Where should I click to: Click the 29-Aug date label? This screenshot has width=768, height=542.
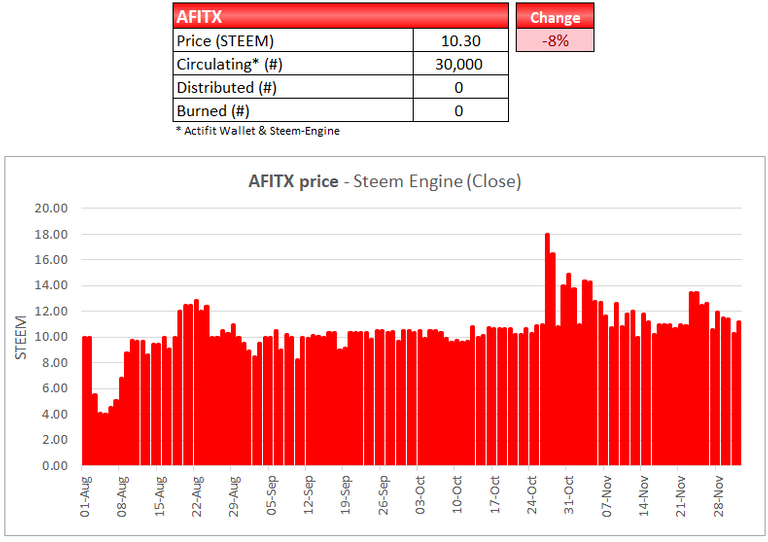click(x=234, y=496)
